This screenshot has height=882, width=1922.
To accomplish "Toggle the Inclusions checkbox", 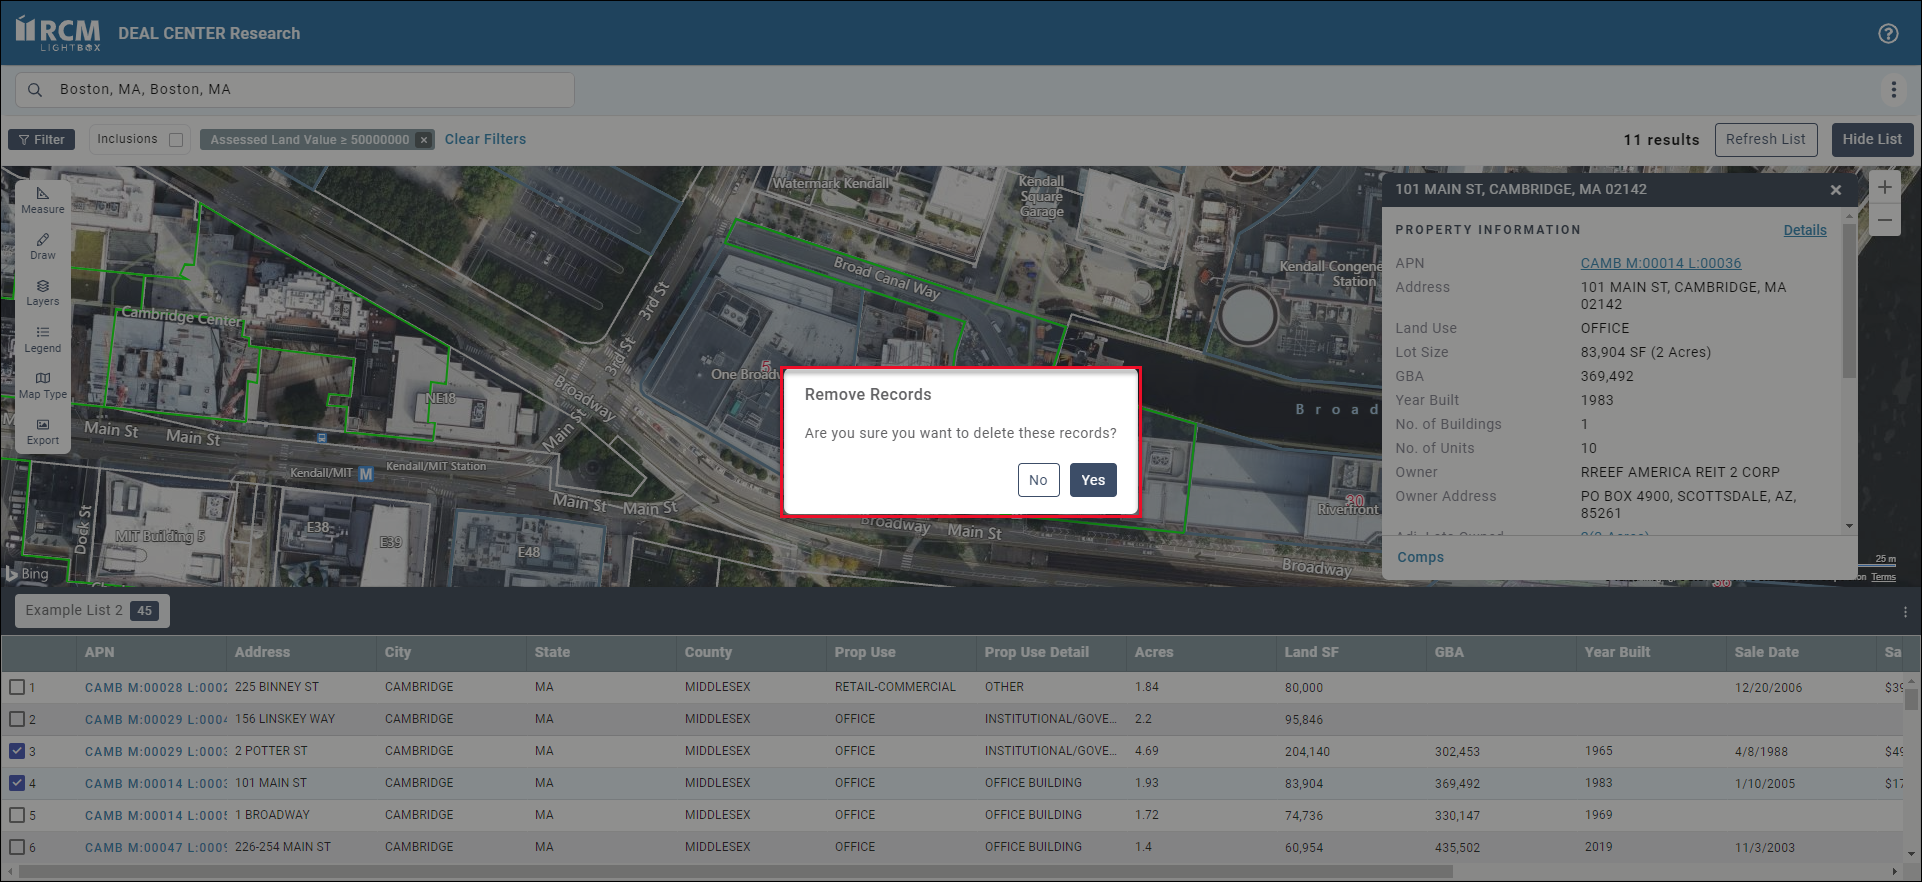I will pyautogui.click(x=176, y=140).
